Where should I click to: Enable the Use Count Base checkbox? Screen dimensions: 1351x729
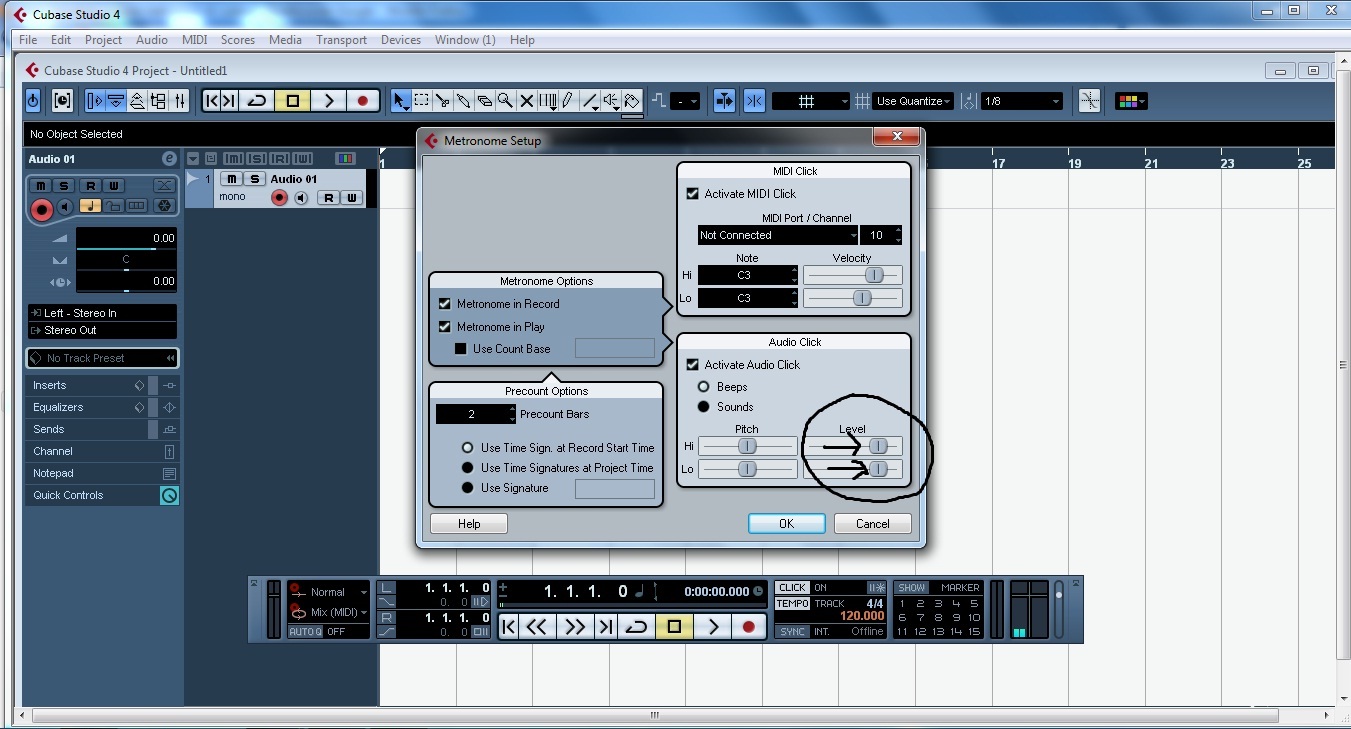pyautogui.click(x=460, y=348)
